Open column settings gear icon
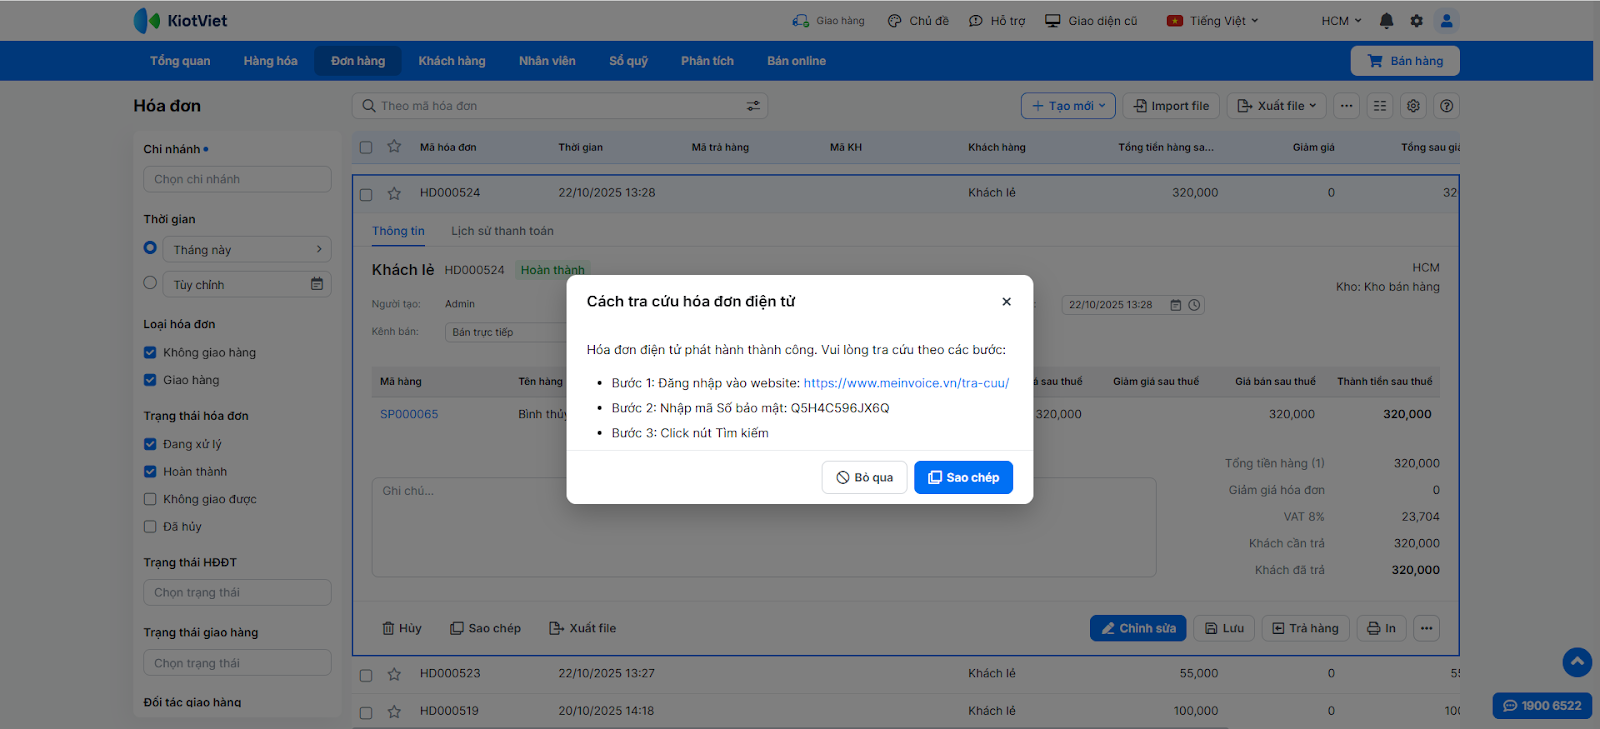Screen dimensions: 1600x729 pos(1413,106)
